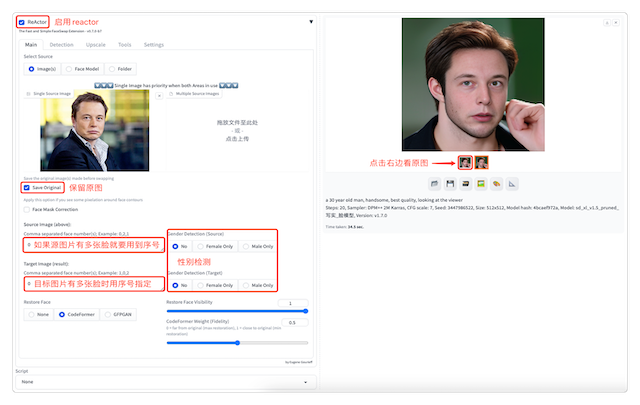
Task: Select Folder as source
Action: pos(120,69)
